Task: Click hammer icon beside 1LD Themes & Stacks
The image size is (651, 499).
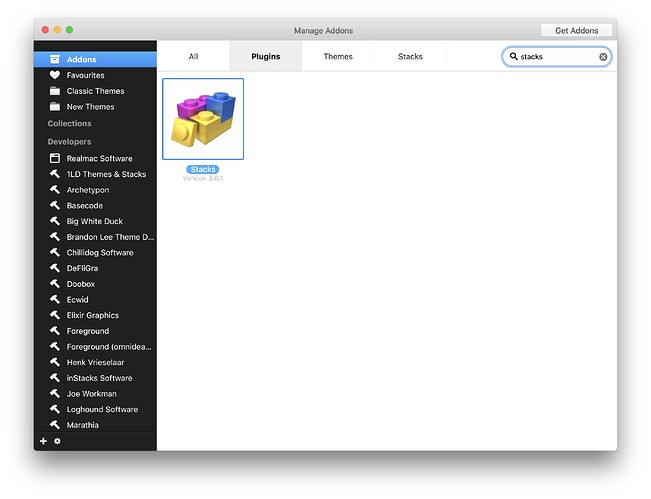Action: 55,174
